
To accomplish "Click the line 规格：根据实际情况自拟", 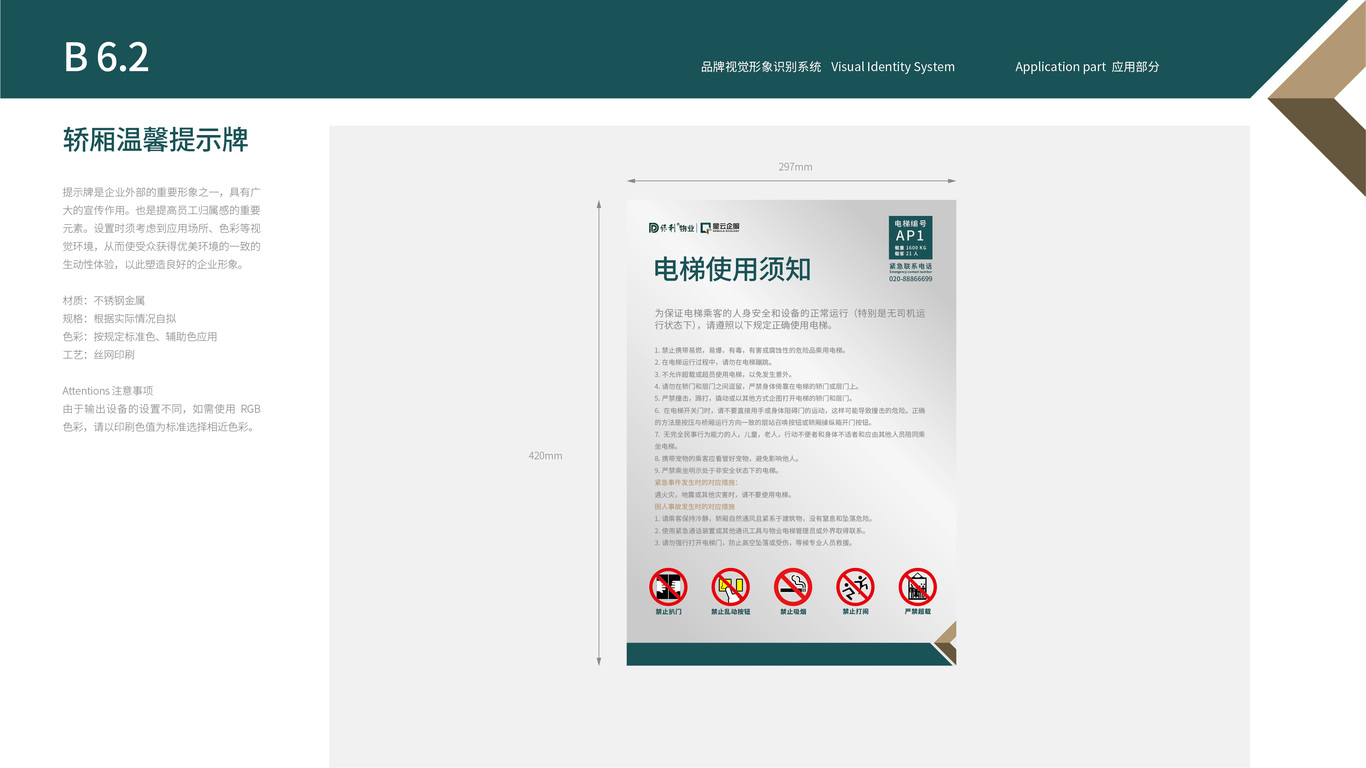I will 119,318.
